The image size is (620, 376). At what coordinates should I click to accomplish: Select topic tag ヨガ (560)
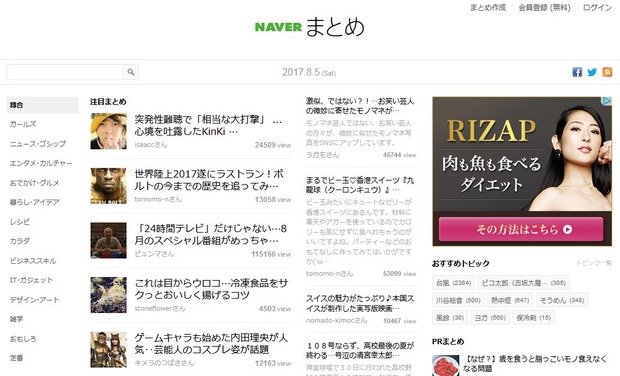pyautogui.click(x=490, y=317)
